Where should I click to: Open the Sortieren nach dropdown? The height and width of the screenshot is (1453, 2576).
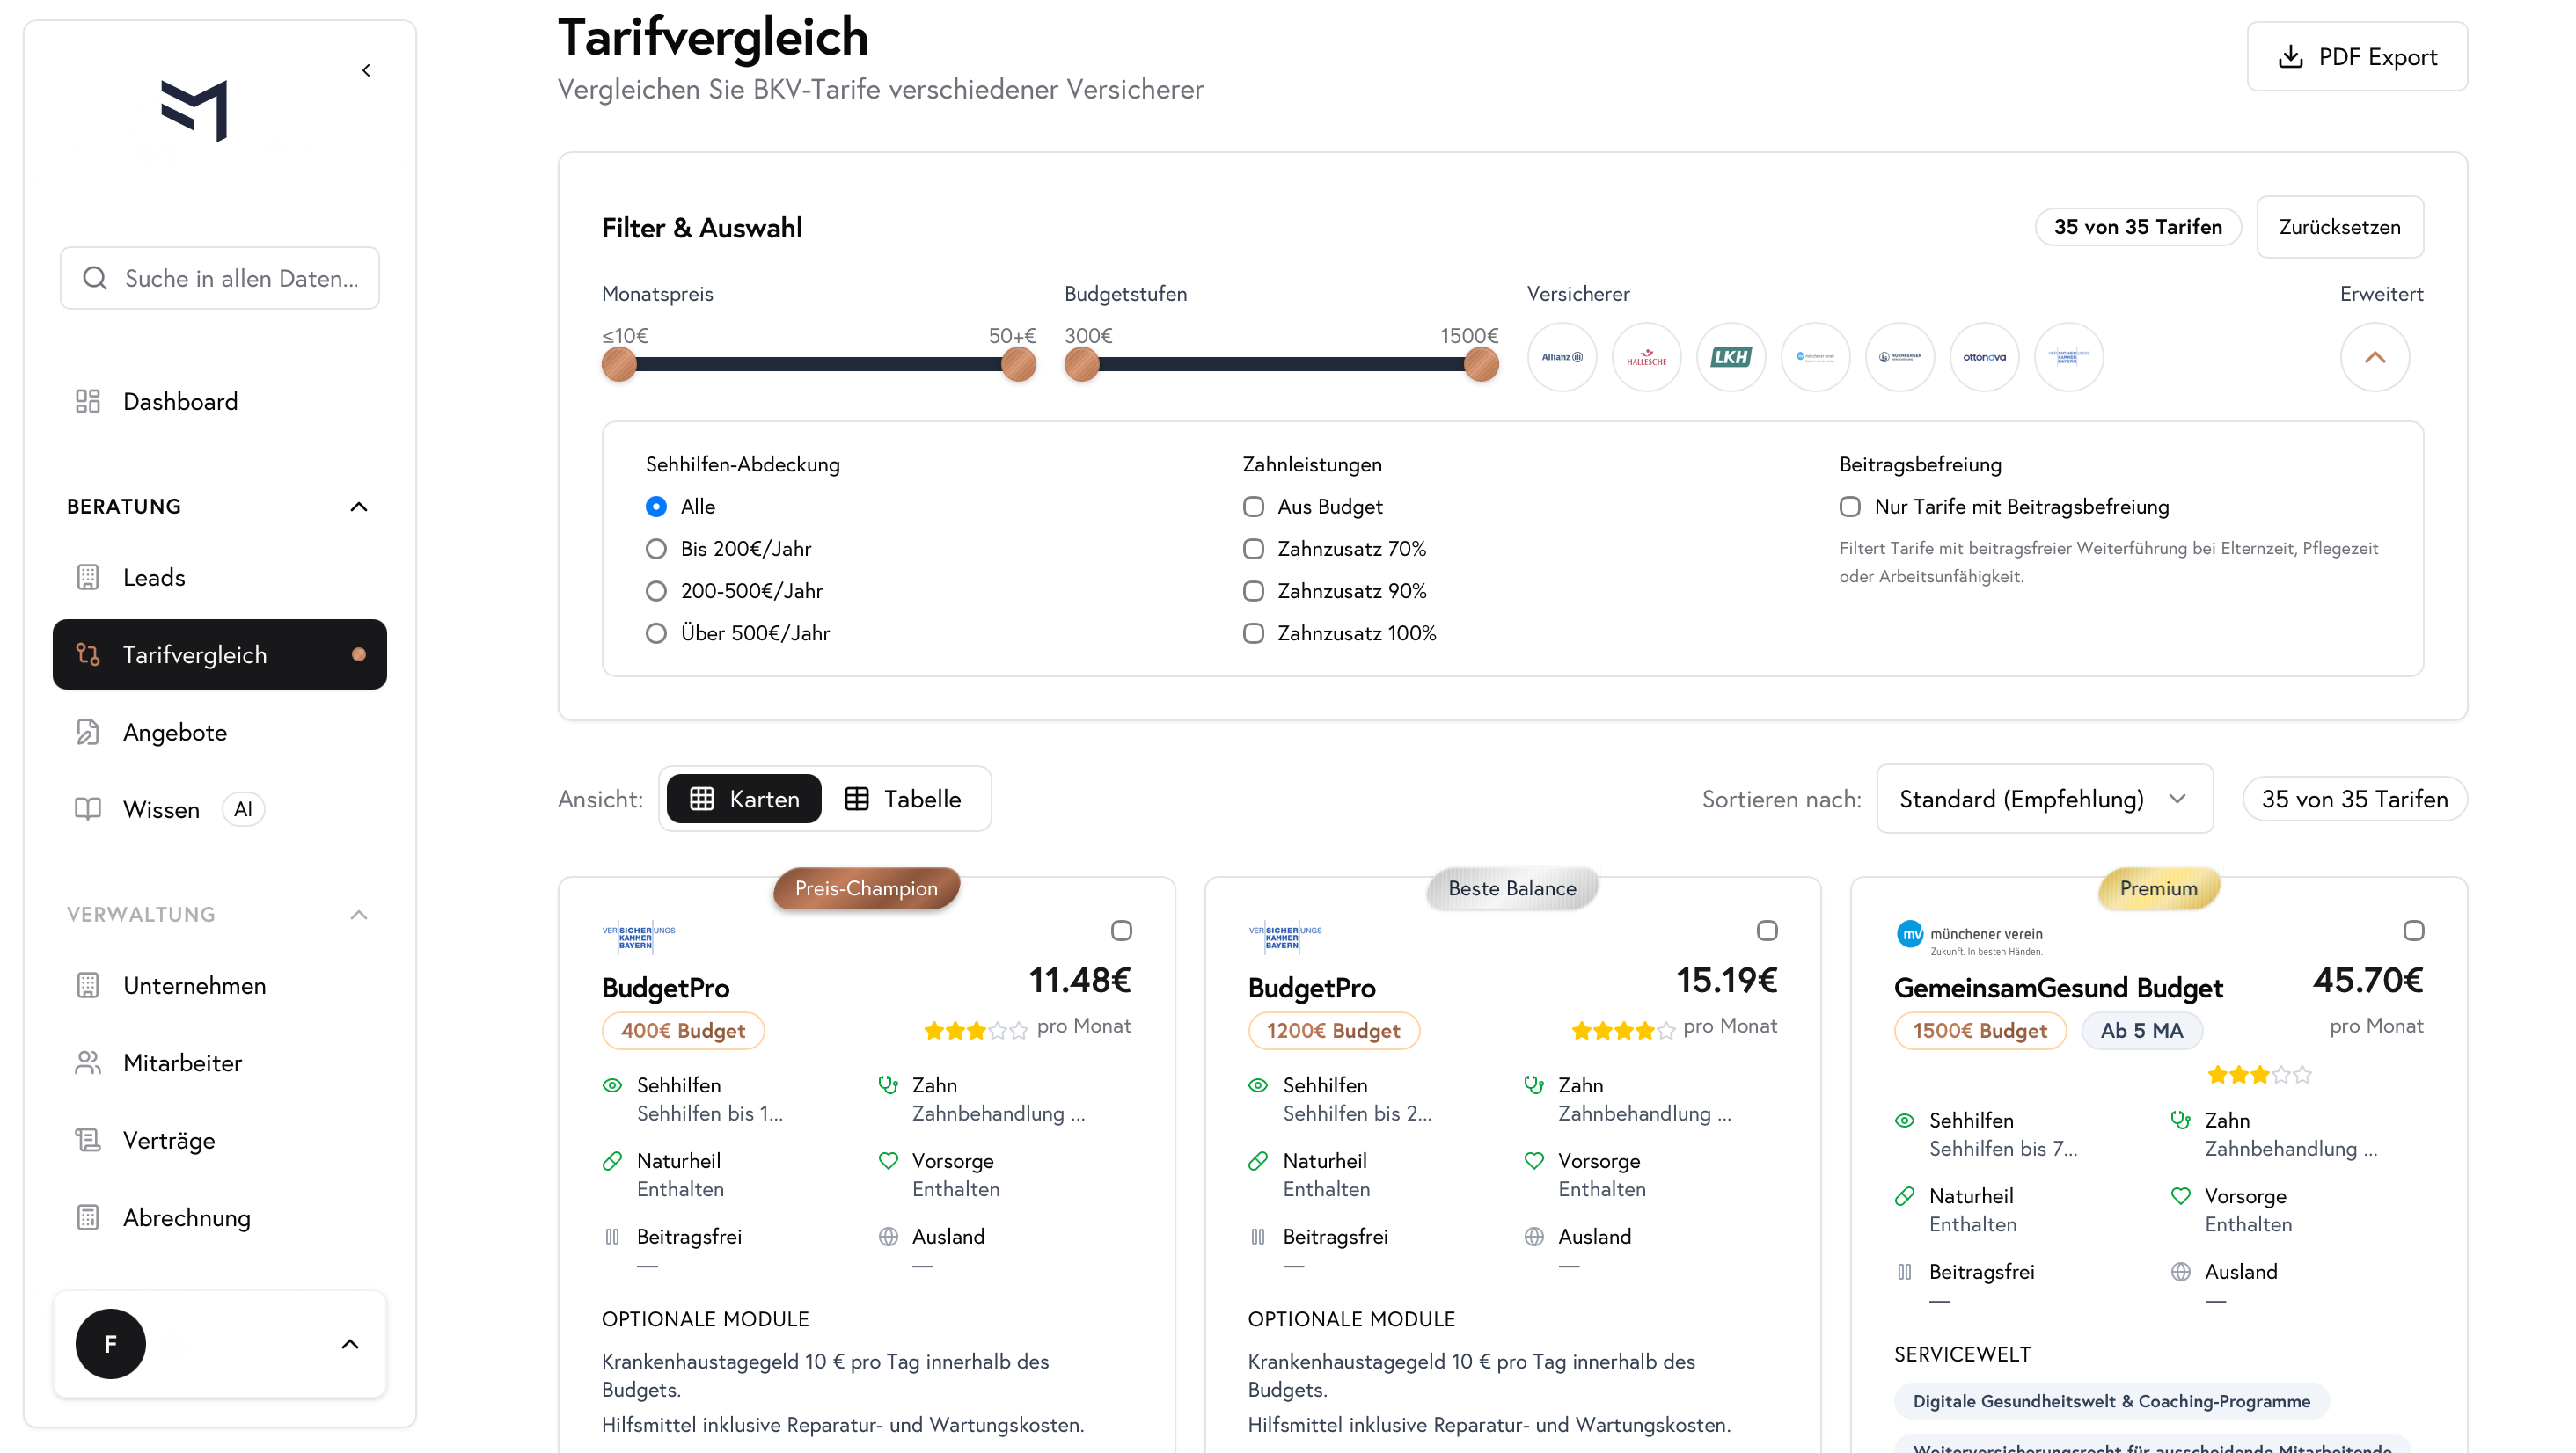[2043, 799]
